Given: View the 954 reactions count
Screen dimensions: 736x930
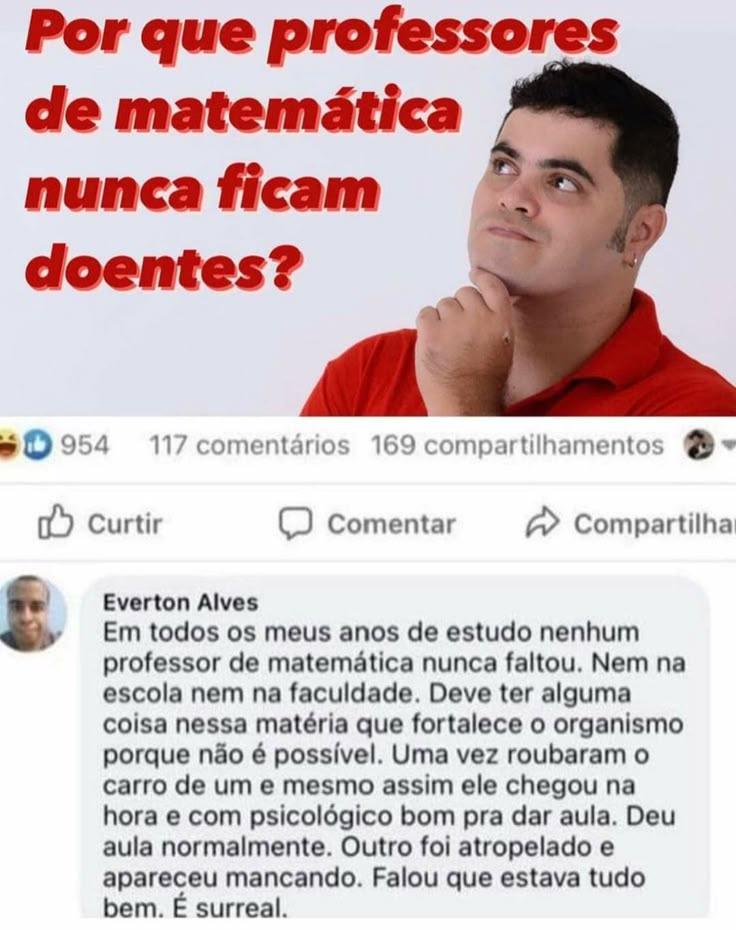Looking at the screenshot, I should pyautogui.click(x=85, y=445).
